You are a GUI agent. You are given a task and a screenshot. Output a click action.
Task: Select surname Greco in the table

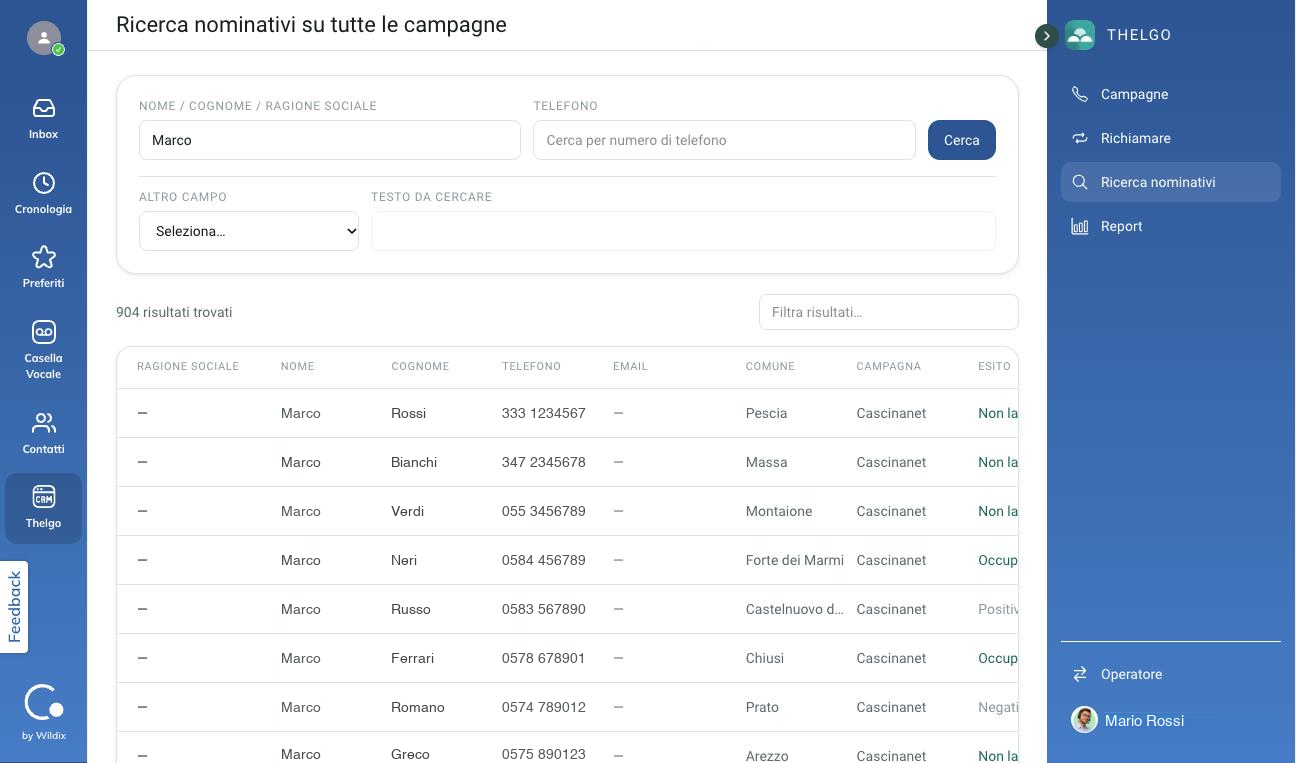point(410,754)
